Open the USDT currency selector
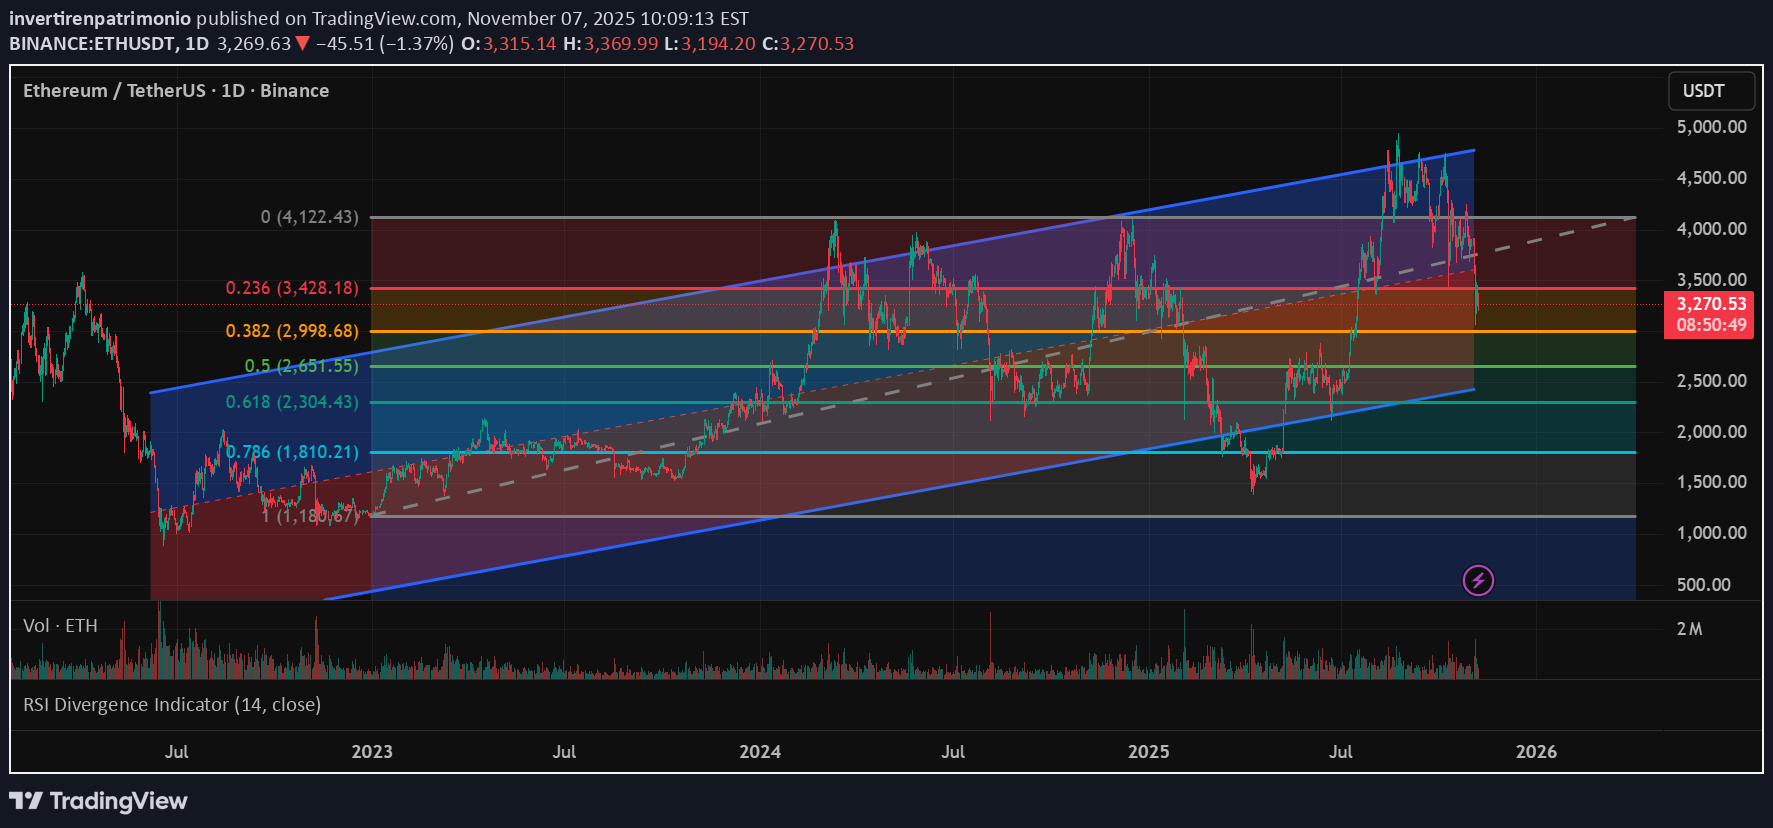Viewport: 1773px width, 828px height. point(1711,91)
